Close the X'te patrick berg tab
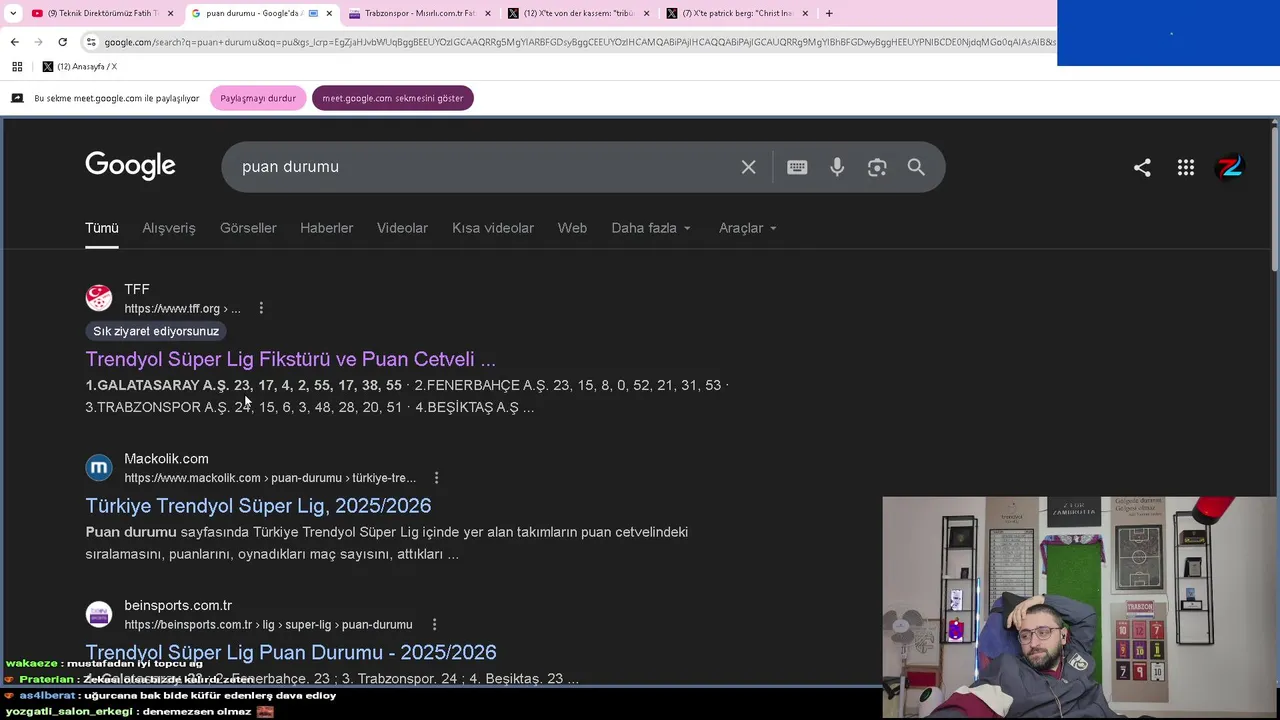 tap(805, 13)
